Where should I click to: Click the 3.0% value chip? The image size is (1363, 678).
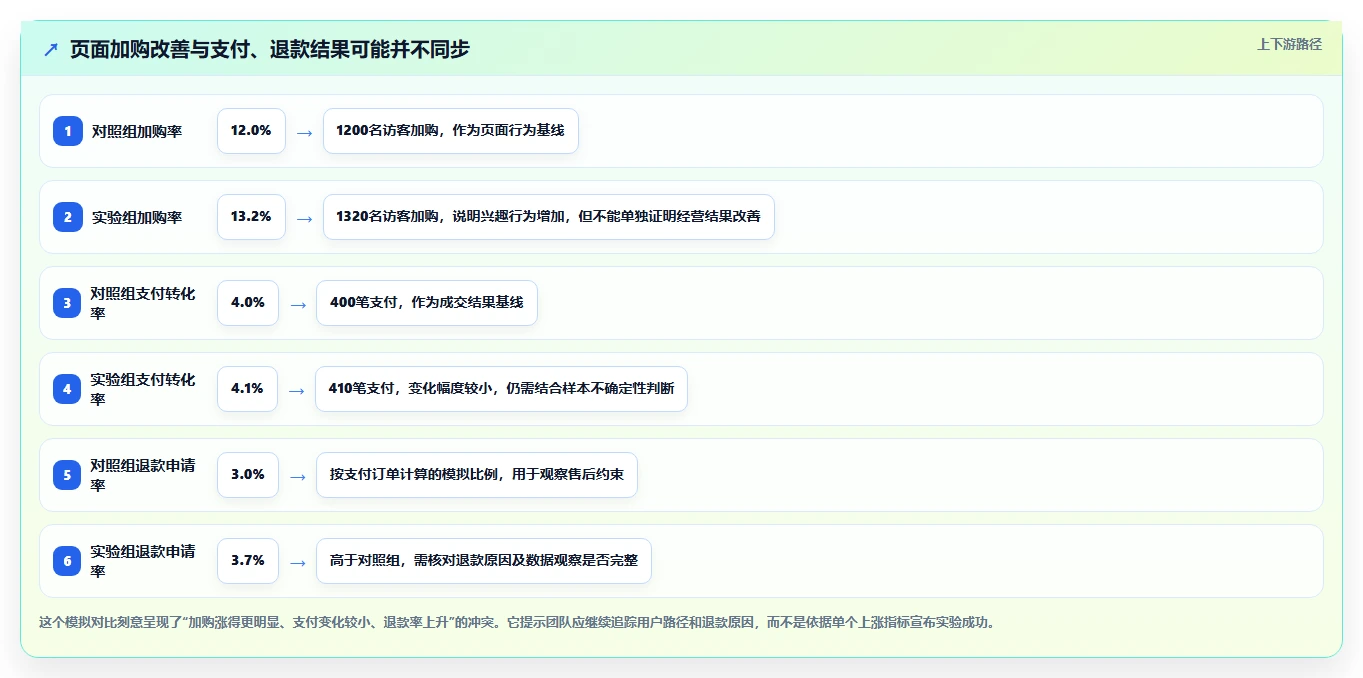click(248, 475)
